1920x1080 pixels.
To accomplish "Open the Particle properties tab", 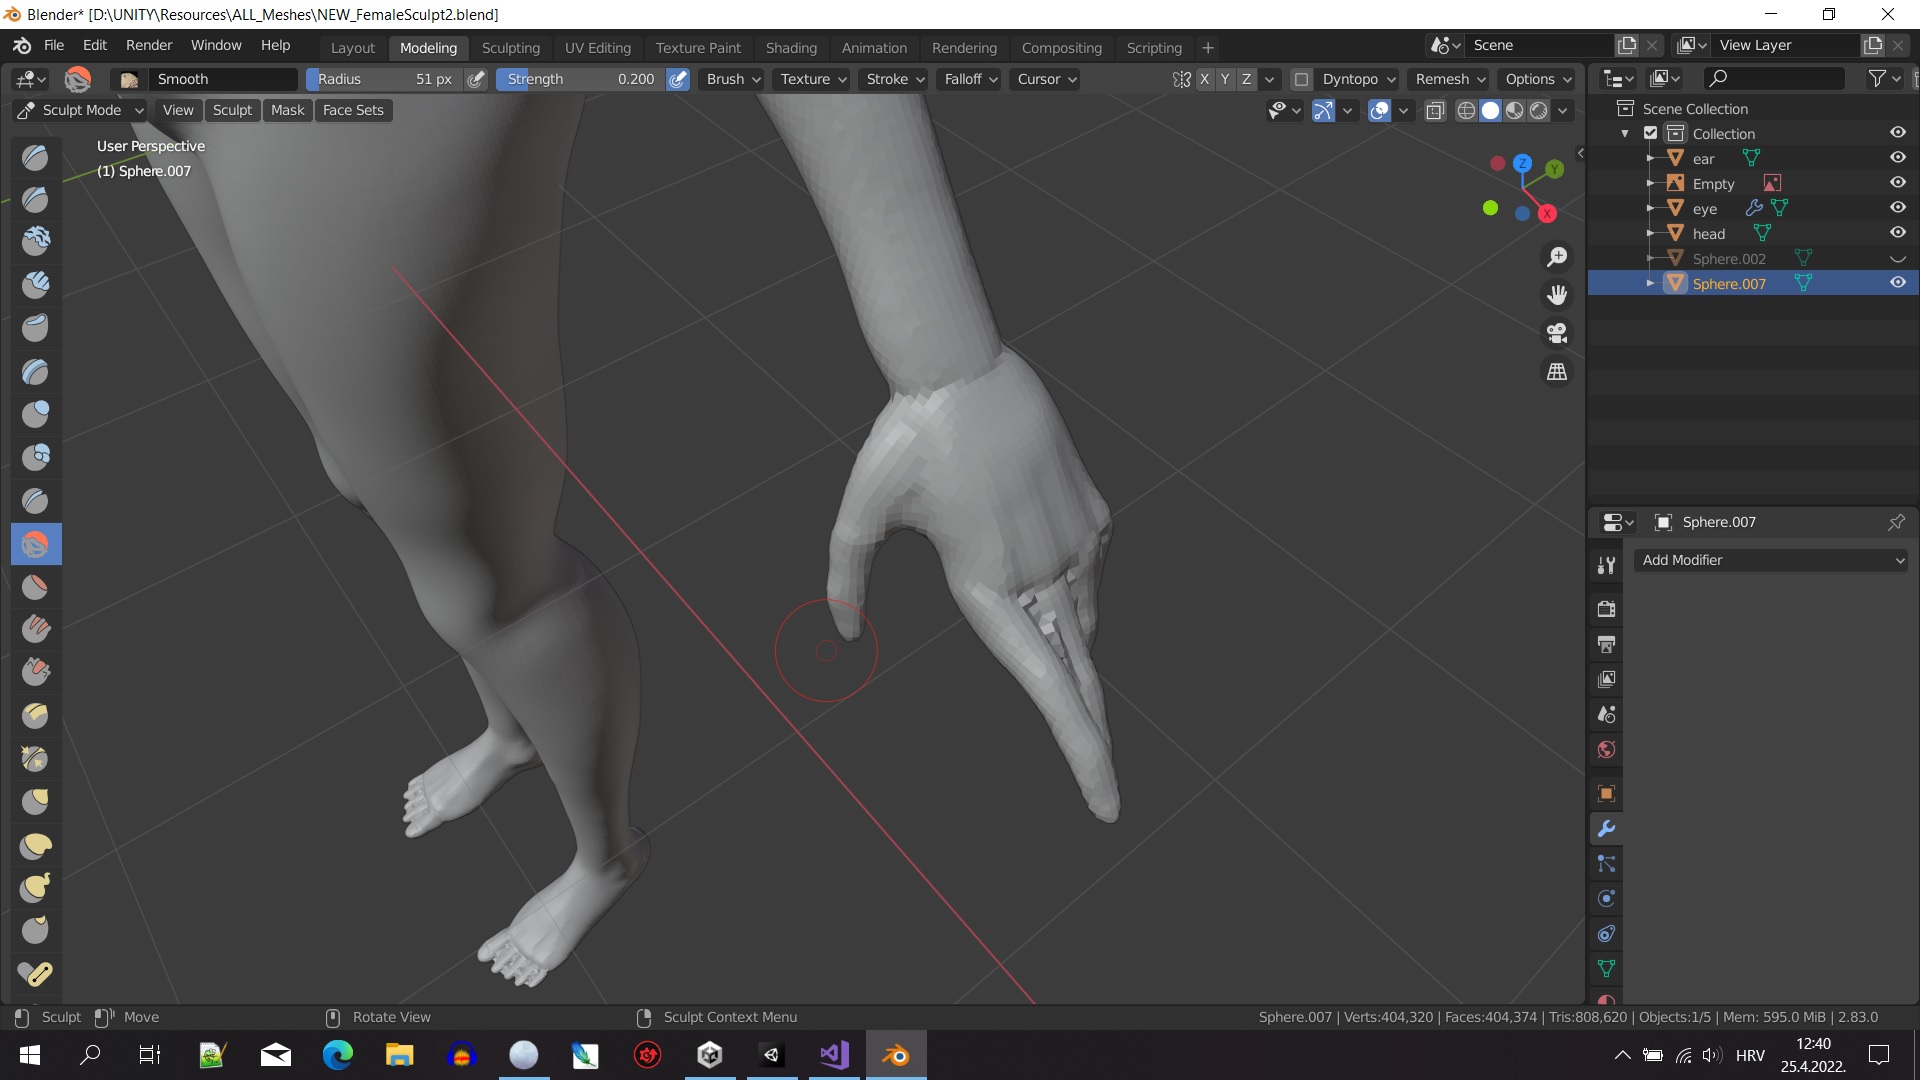I will [1606, 864].
